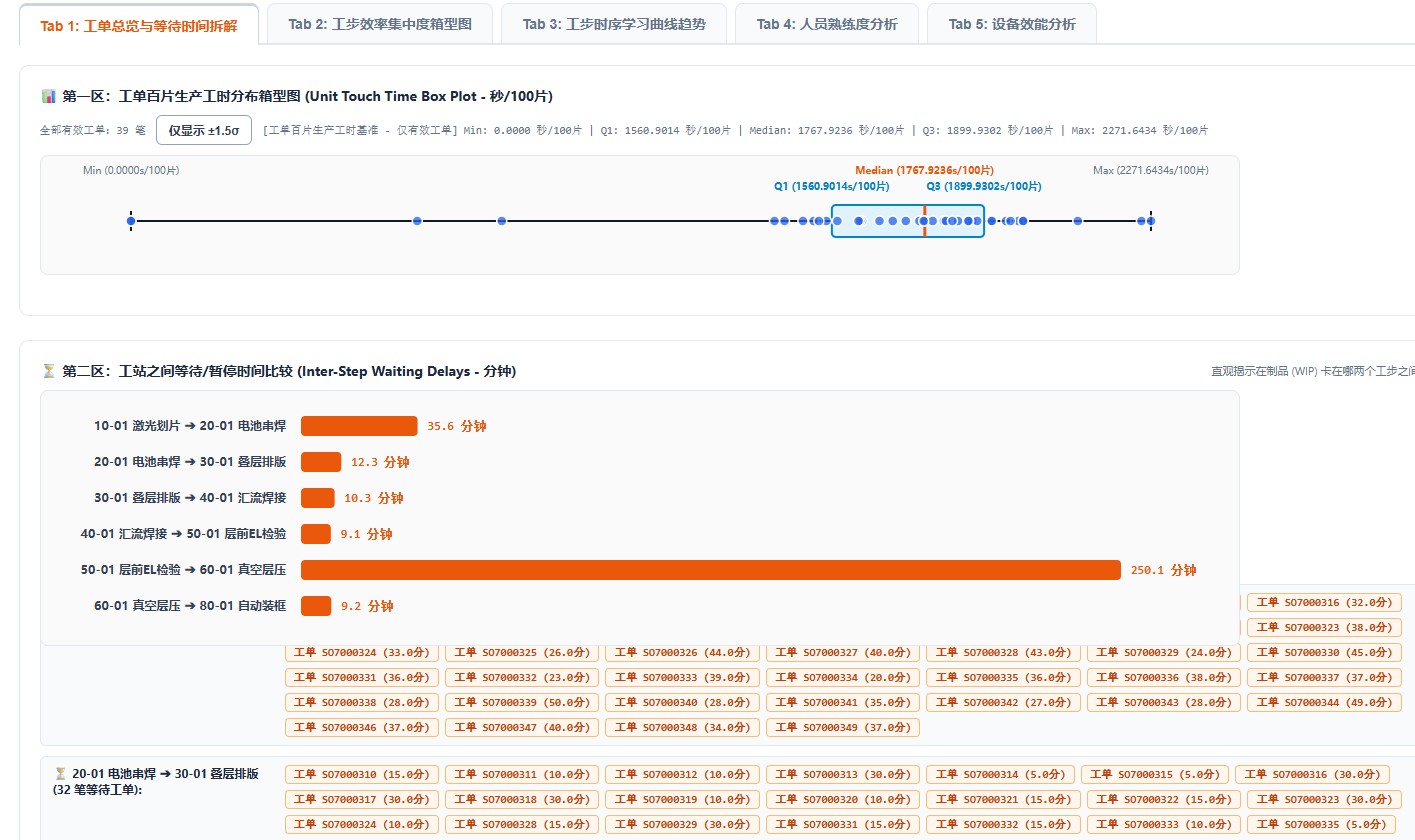
Task: Open work order chip SO7000332 (23.0分)
Action: pyautogui.click(x=522, y=678)
